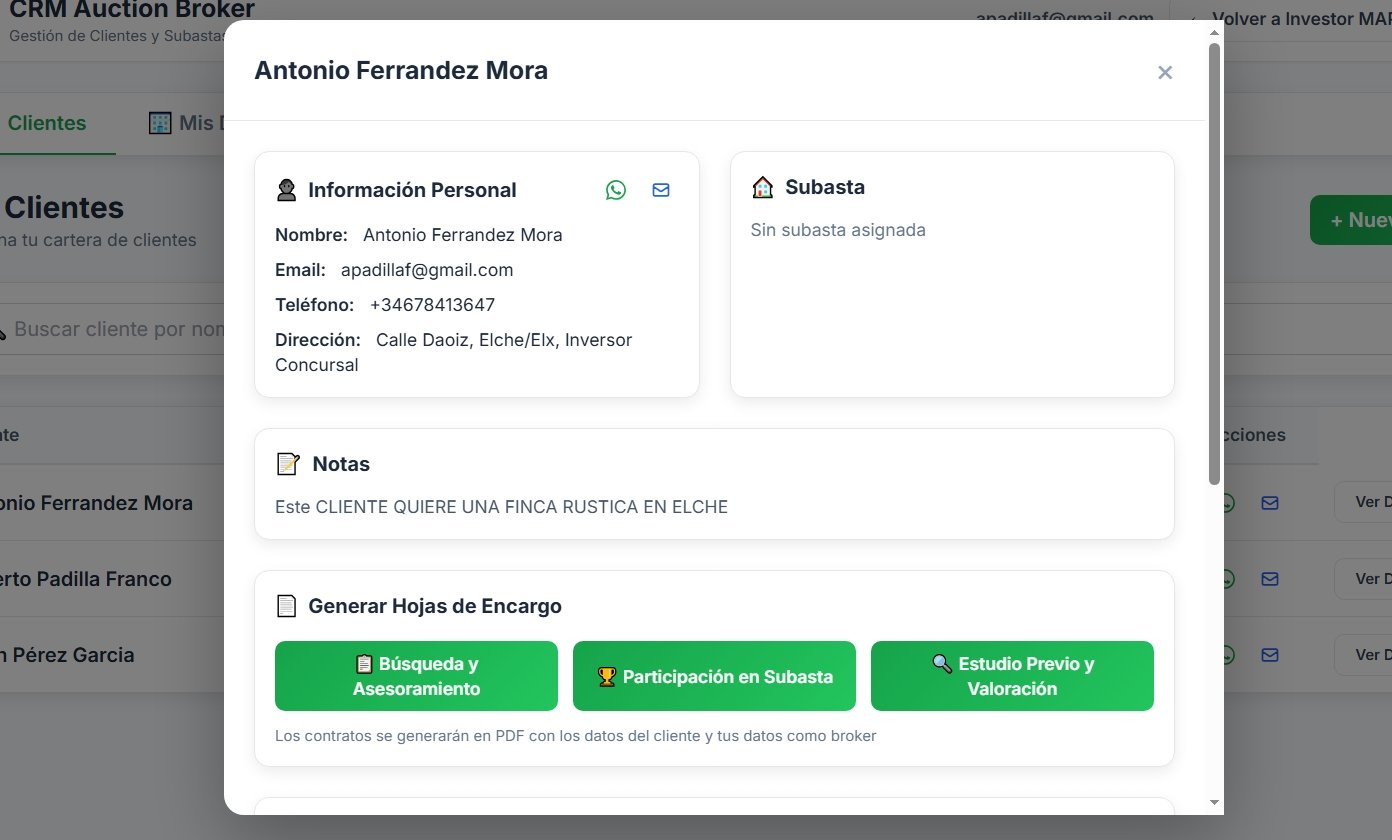Screen dimensions: 1392x840
Task: Open WhatsApp chat from Información Personal card
Action: [x=616, y=190]
